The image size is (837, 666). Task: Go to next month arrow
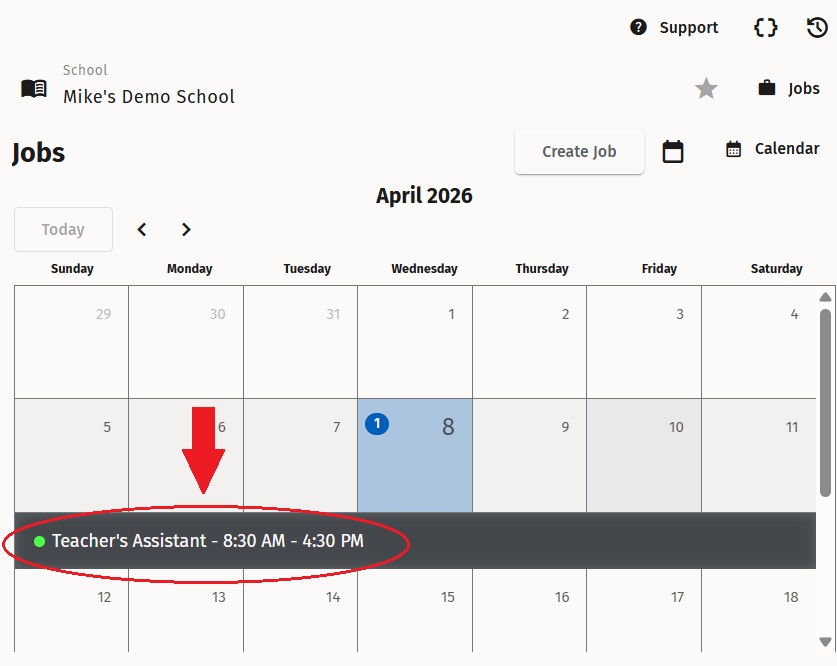click(x=186, y=230)
